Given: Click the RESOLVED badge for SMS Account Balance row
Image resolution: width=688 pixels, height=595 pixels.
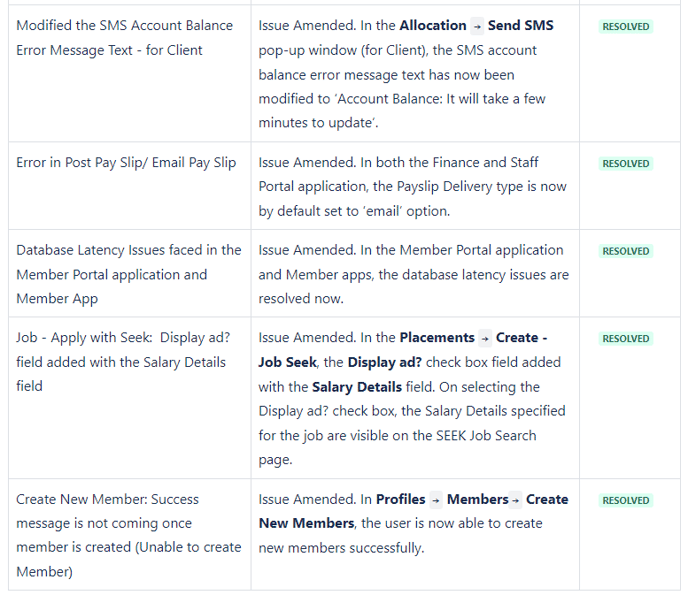Looking at the screenshot, I should click(x=626, y=26).
